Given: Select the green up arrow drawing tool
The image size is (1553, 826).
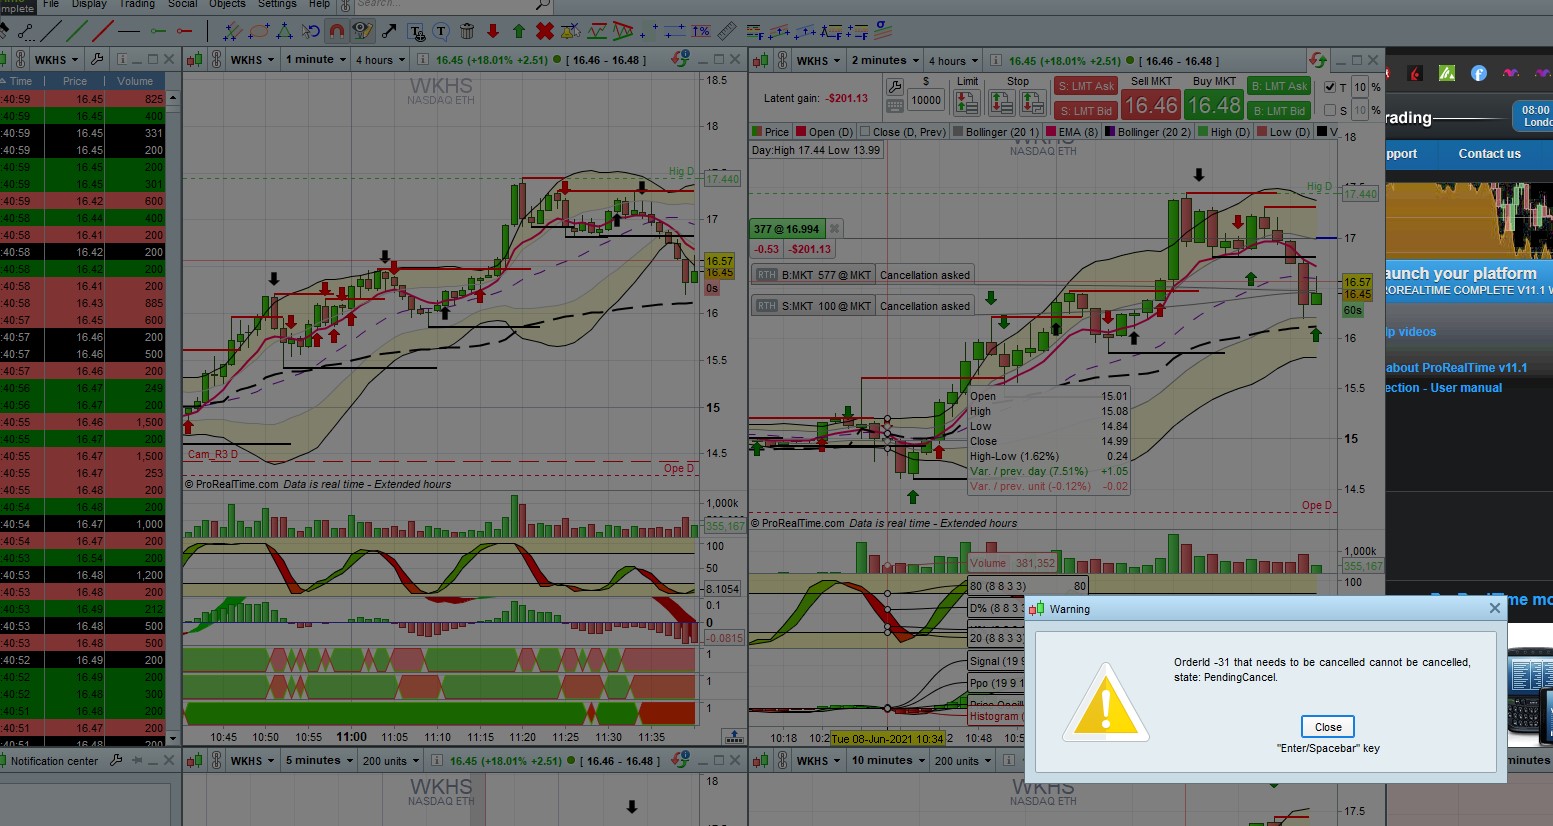Looking at the screenshot, I should coord(518,31).
